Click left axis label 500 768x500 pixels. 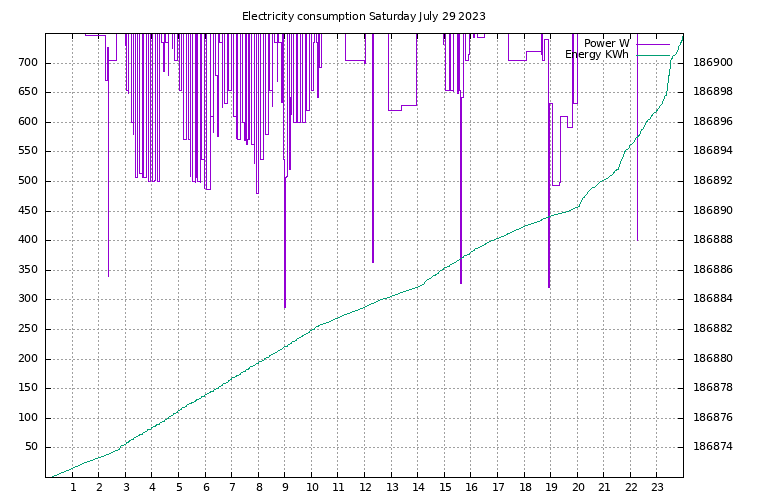28,181
